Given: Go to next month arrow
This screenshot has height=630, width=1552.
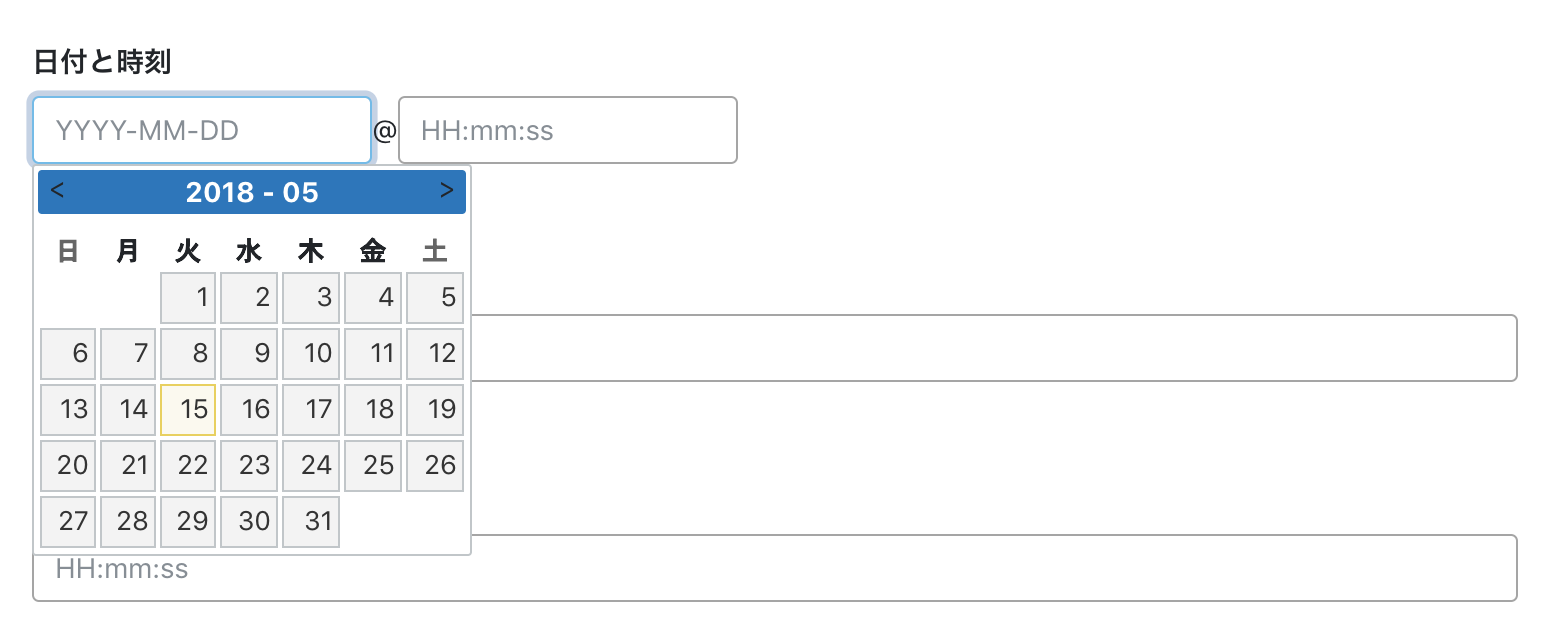Looking at the screenshot, I should tap(446, 191).
